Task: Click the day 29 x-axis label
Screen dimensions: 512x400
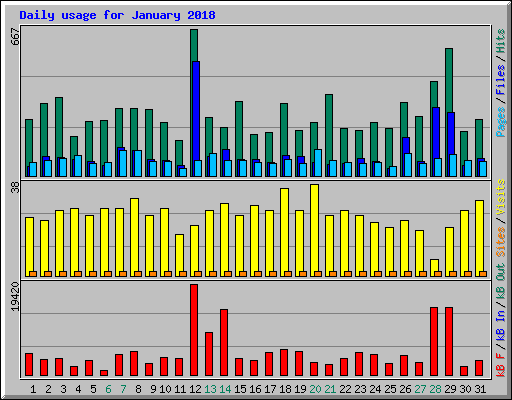Action: [x=450, y=389]
